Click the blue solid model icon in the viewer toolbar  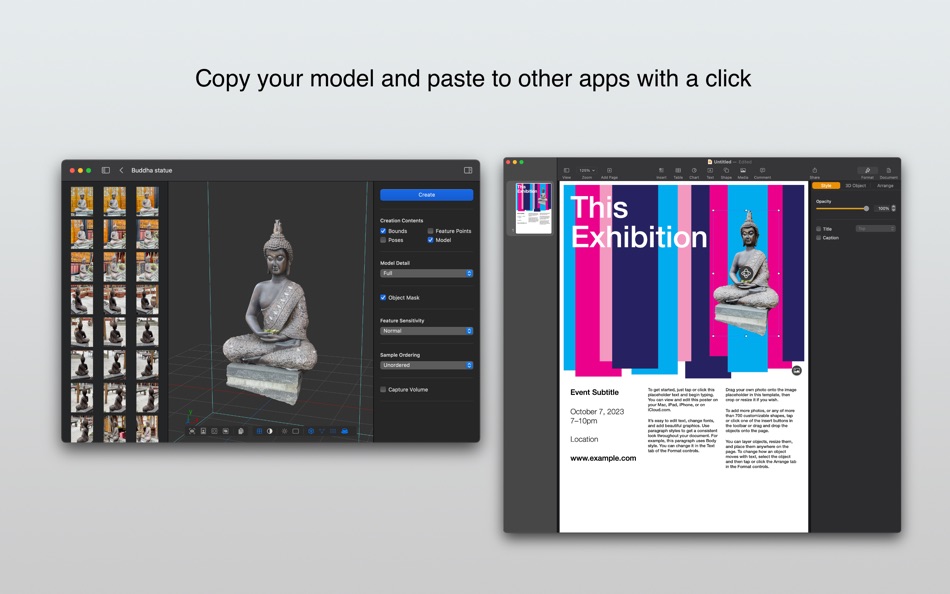[345, 431]
